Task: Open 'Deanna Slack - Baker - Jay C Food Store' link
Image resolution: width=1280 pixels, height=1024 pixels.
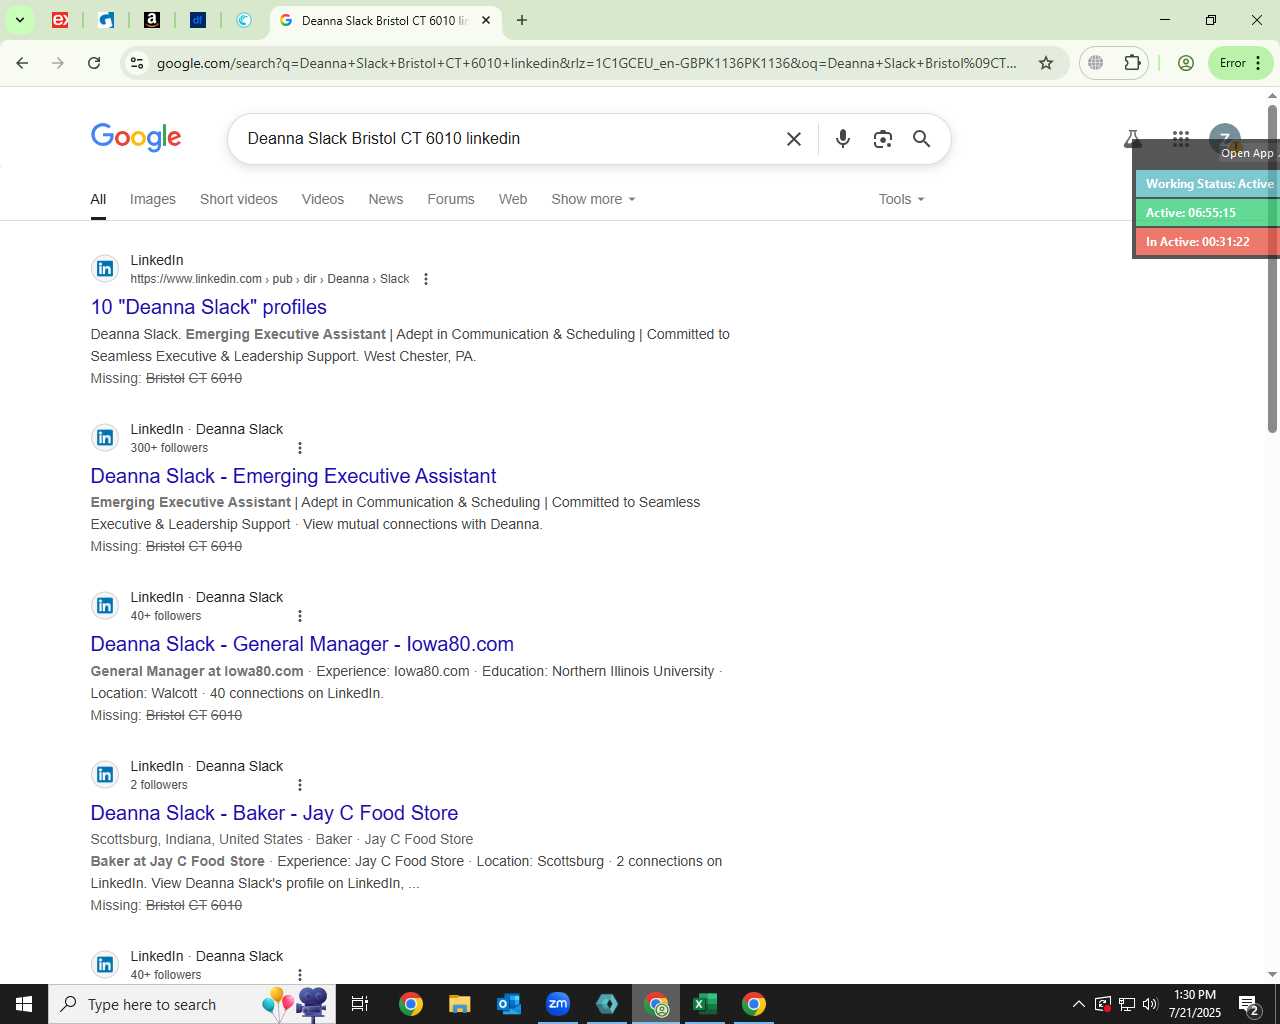Action: coord(274,813)
